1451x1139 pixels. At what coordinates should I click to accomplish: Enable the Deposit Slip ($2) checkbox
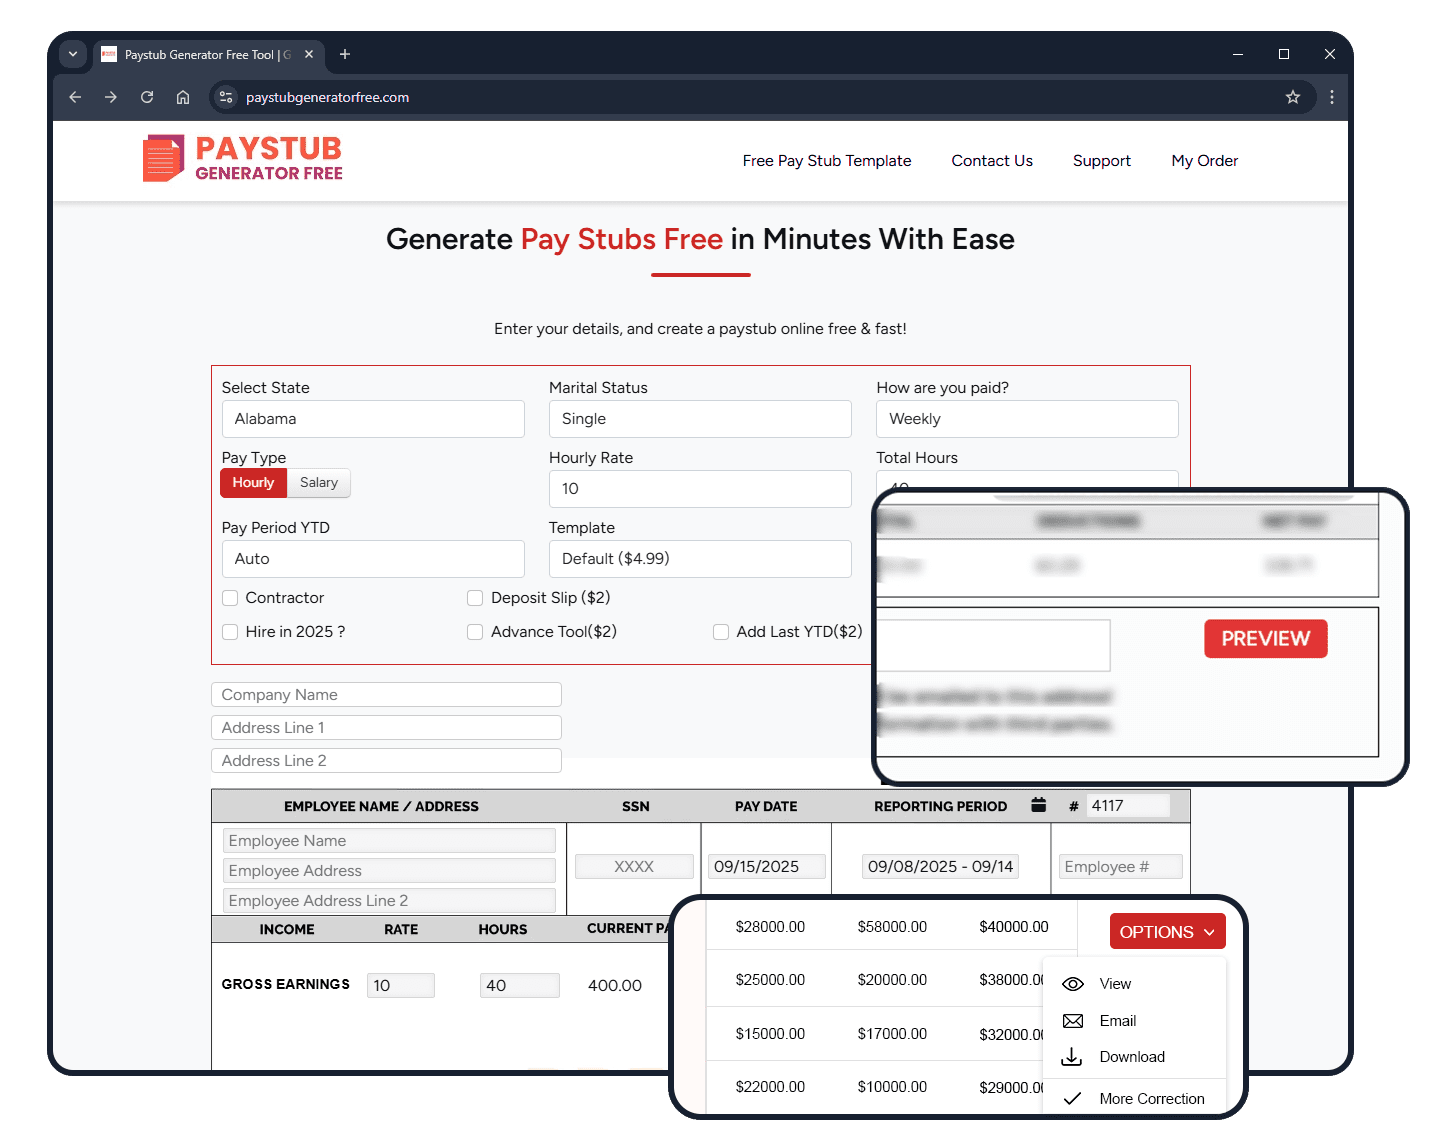(475, 598)
